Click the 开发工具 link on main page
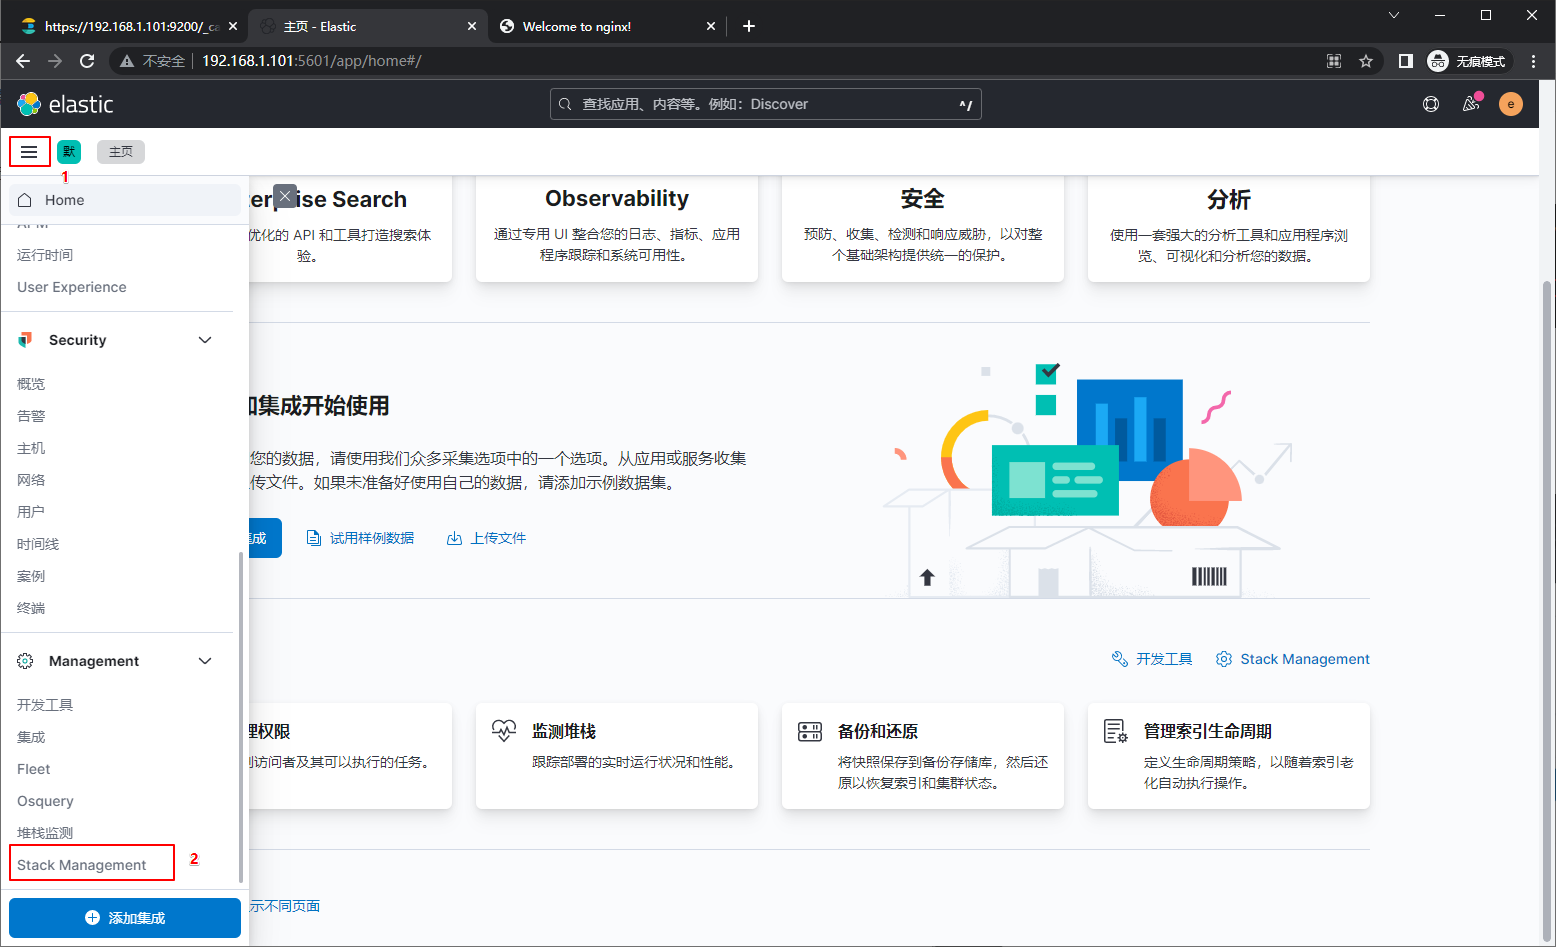Viewport: 1556px width, 947px height. [x=1164, y=659]
